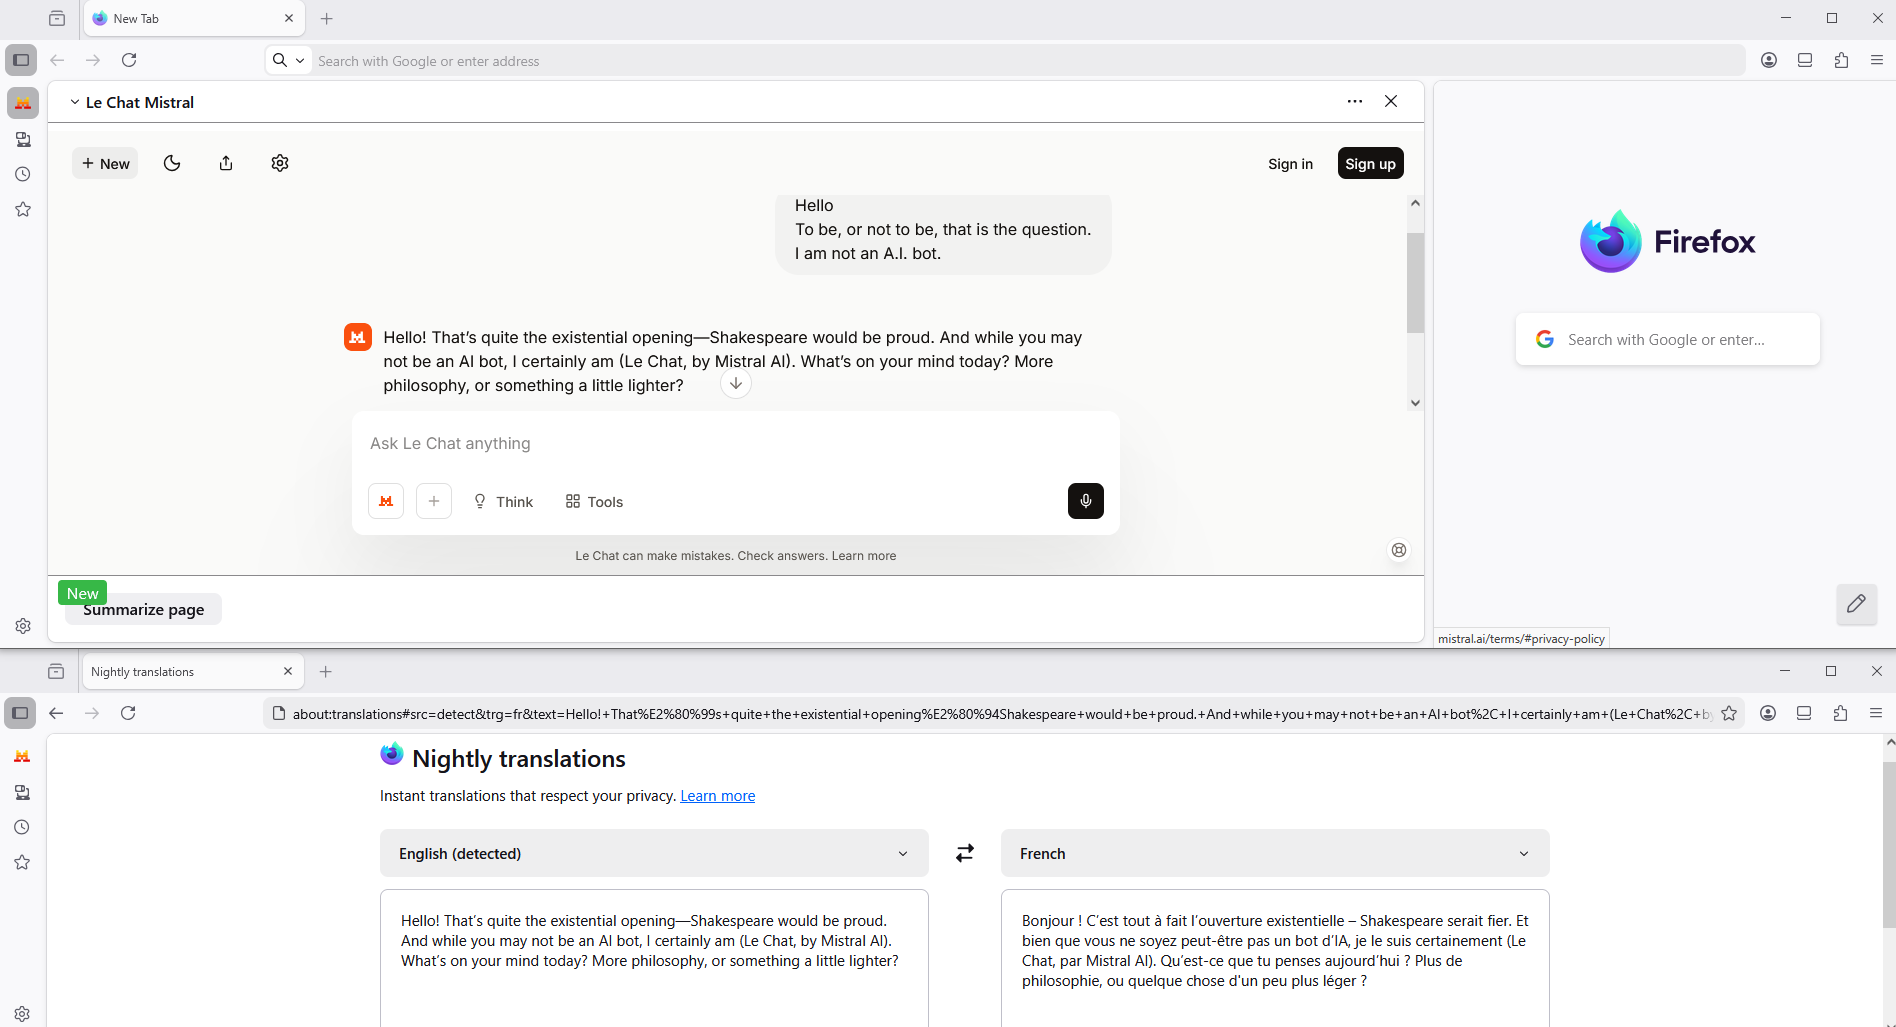Open the French target language dropdown
The image size is (1896, 1027).
coord(1275,853)
